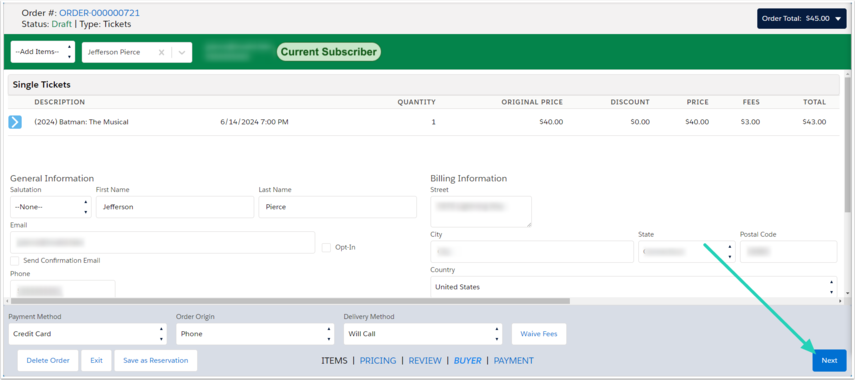
Task: Open the --Add Items-- dropdown
Action: (43, 52)
